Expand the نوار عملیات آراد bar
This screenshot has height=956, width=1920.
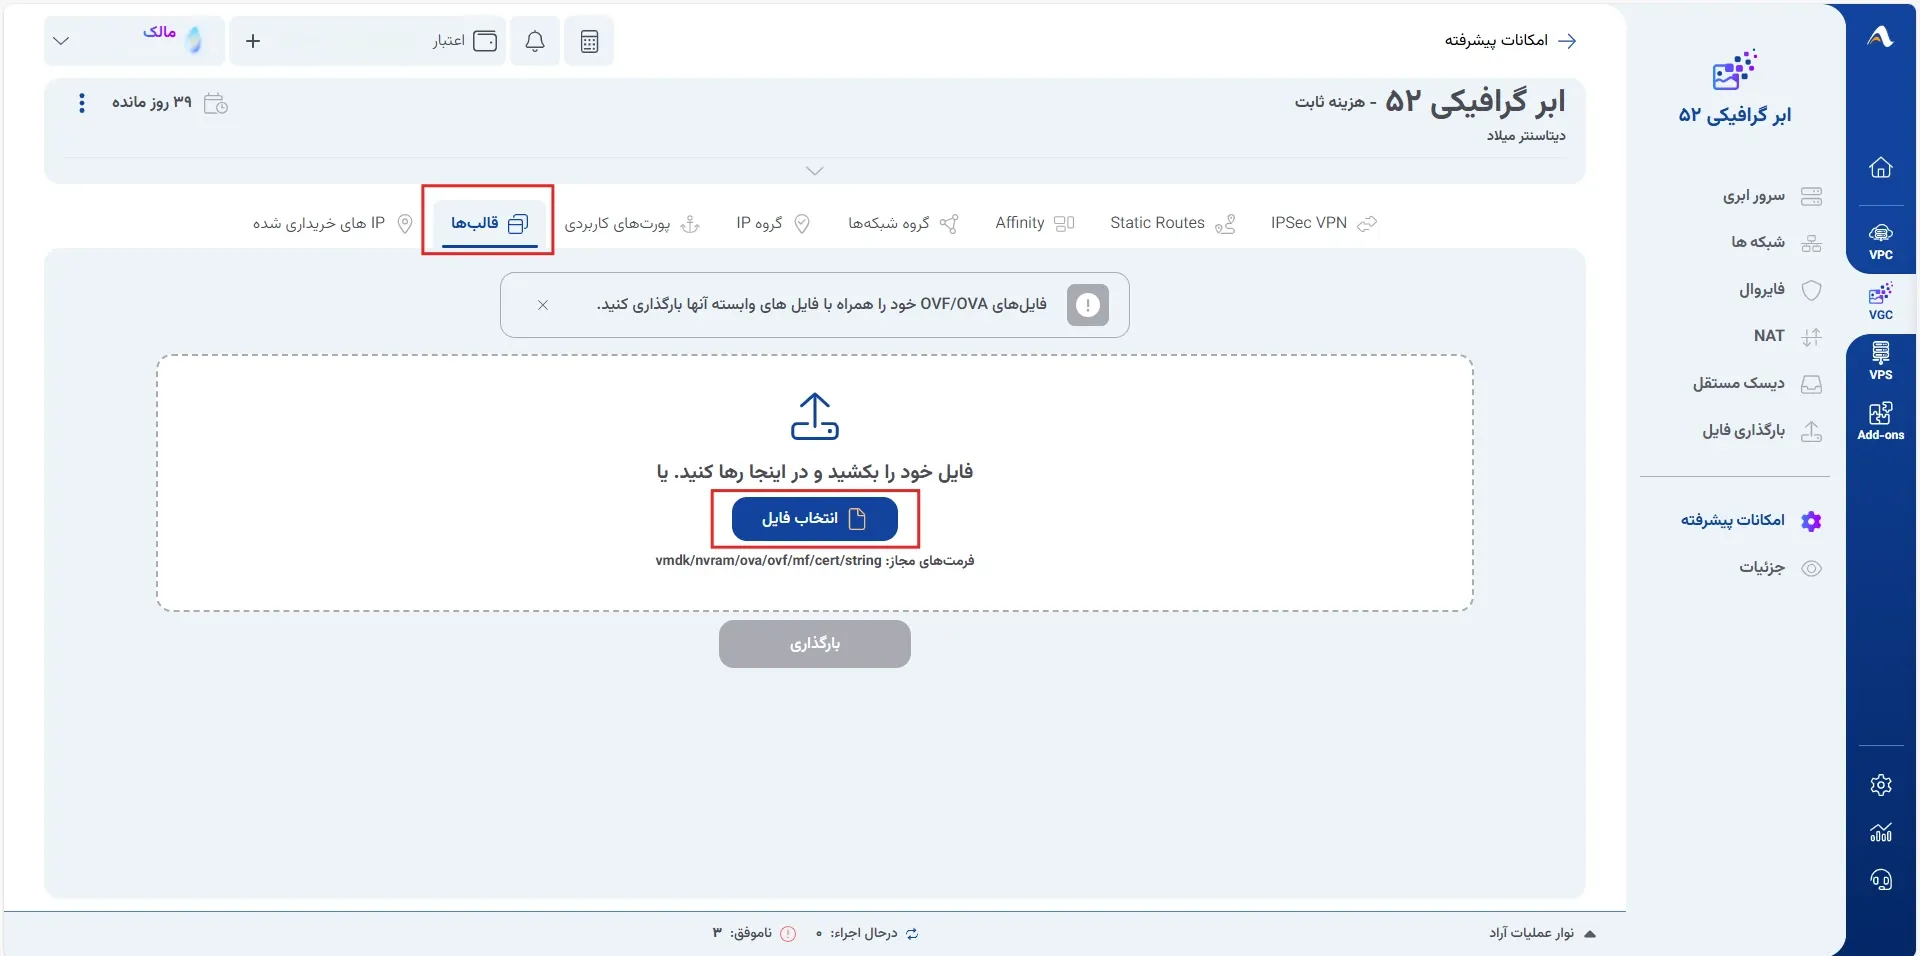1543,933
